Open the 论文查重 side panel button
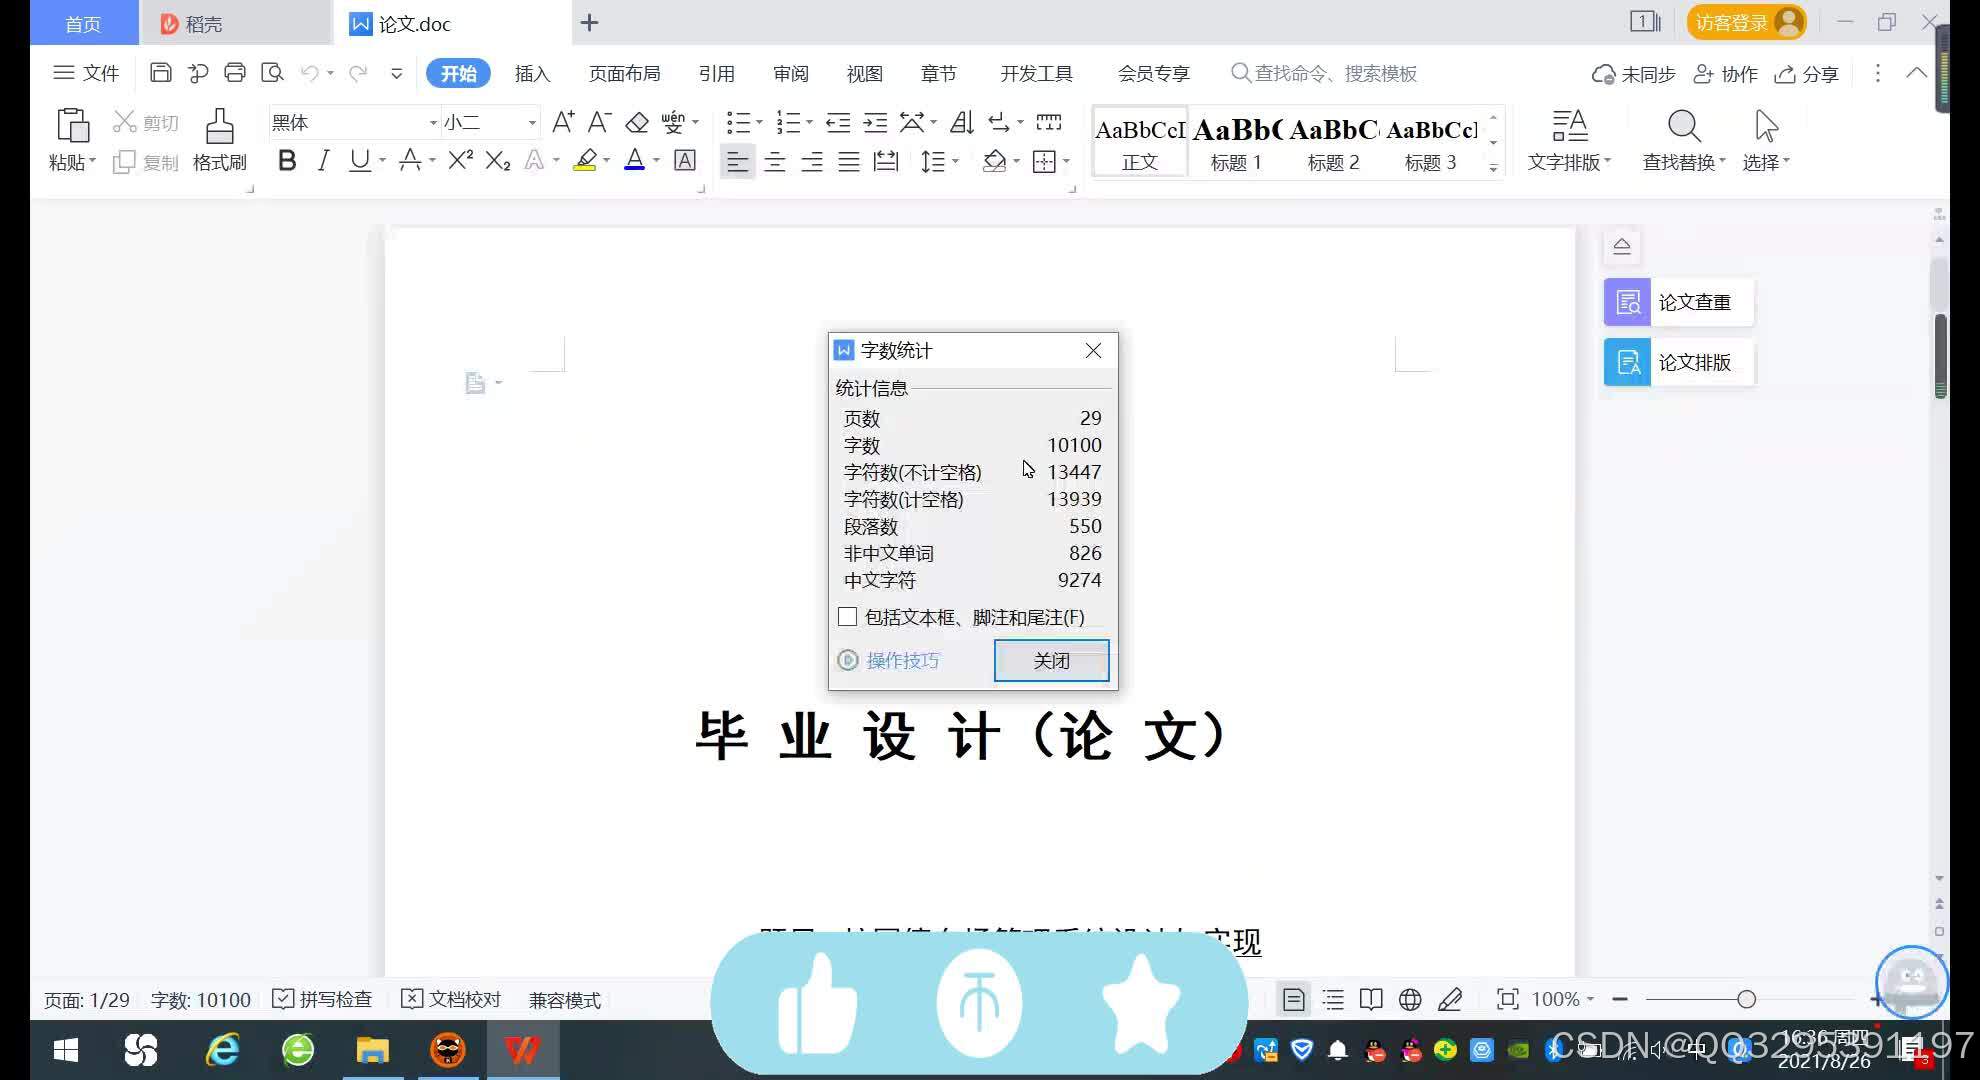1980x1080 pixels. coord(1679,302)
